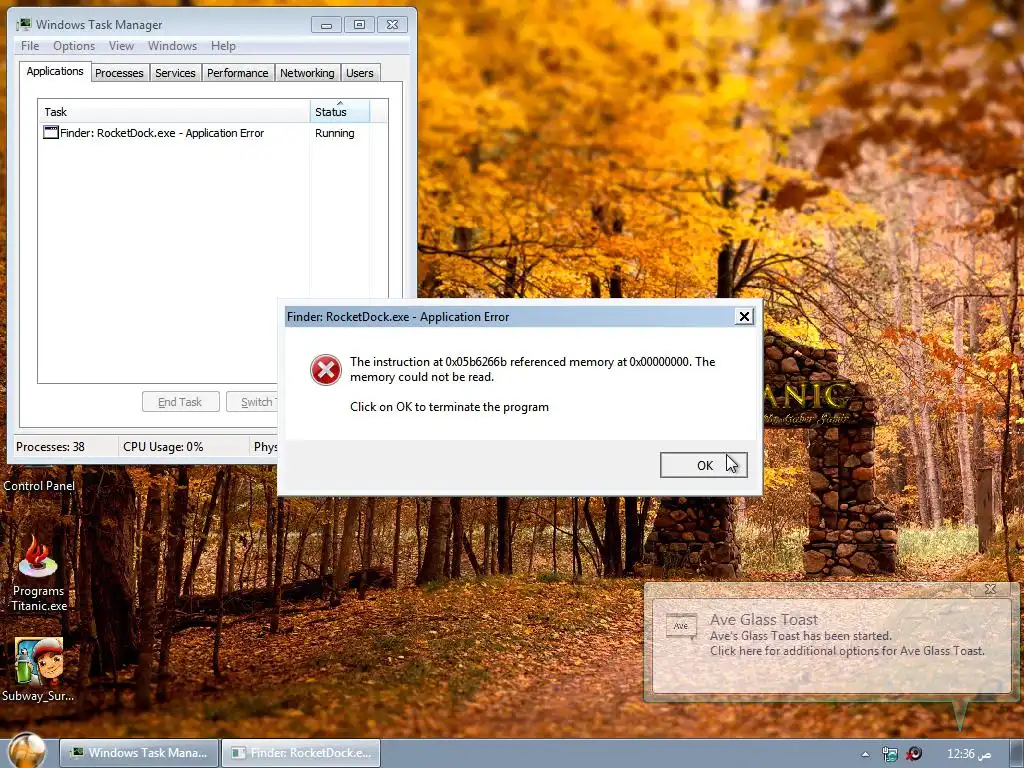Image resolution: width=1024 pixels, height=768 pixels.
Task: Click the taskbar clock showing 12:36
Action: [x=968, y=754]
